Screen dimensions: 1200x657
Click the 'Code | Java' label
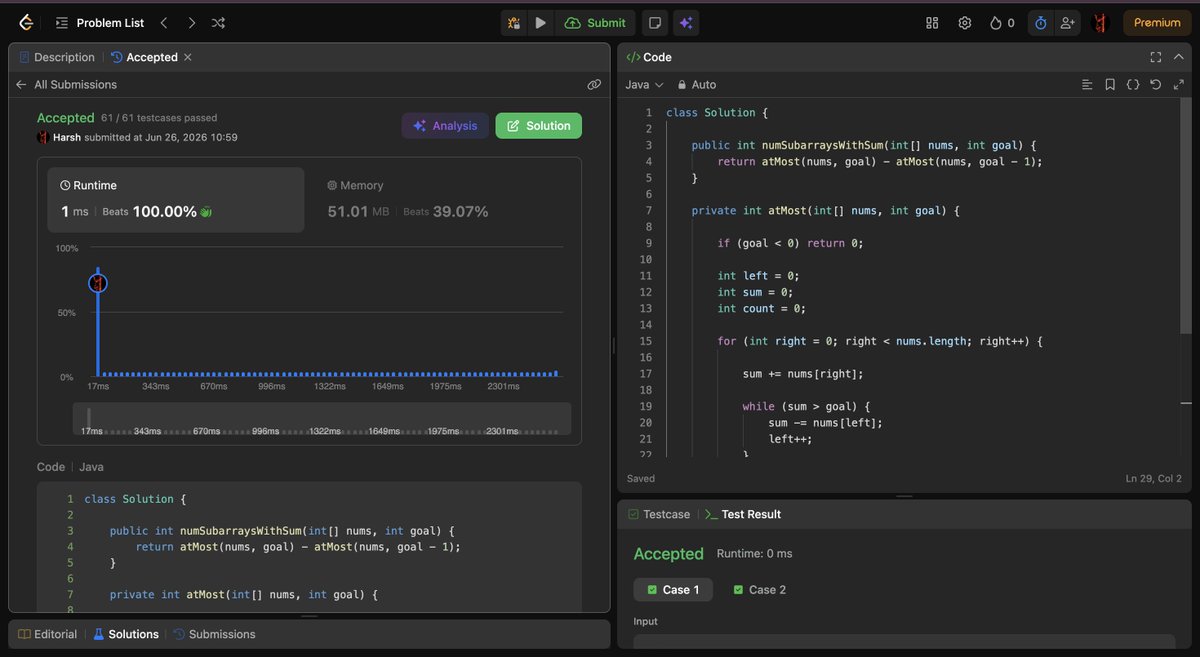coord(70,467)
